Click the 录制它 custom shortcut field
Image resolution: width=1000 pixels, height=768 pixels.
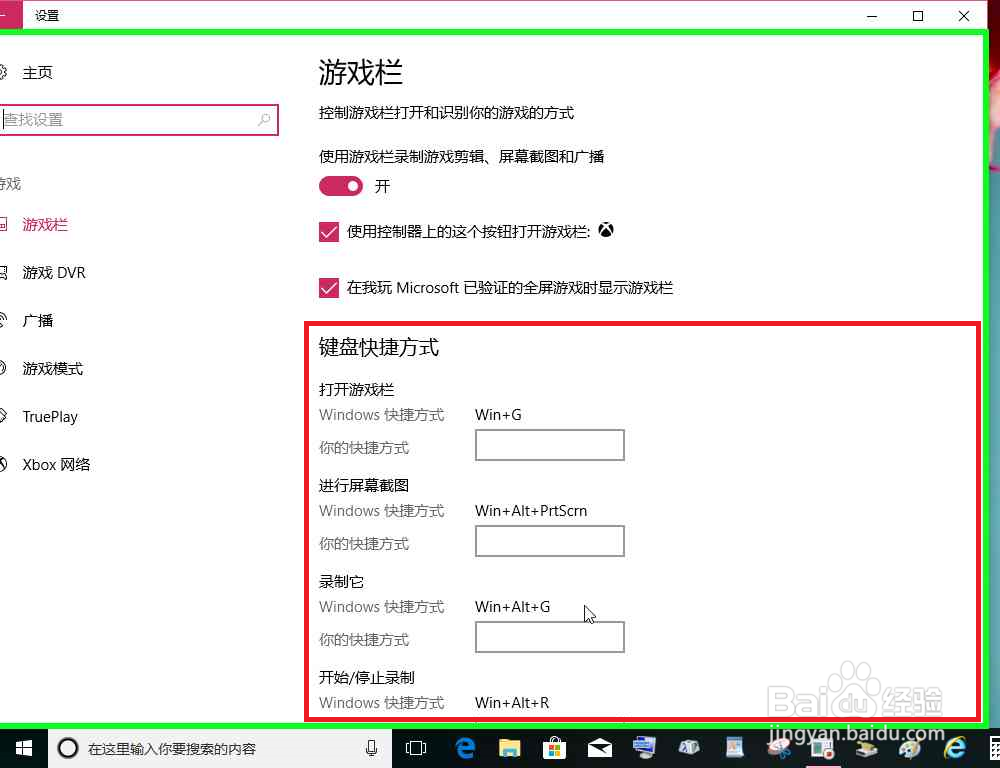[x=549, y=637]
